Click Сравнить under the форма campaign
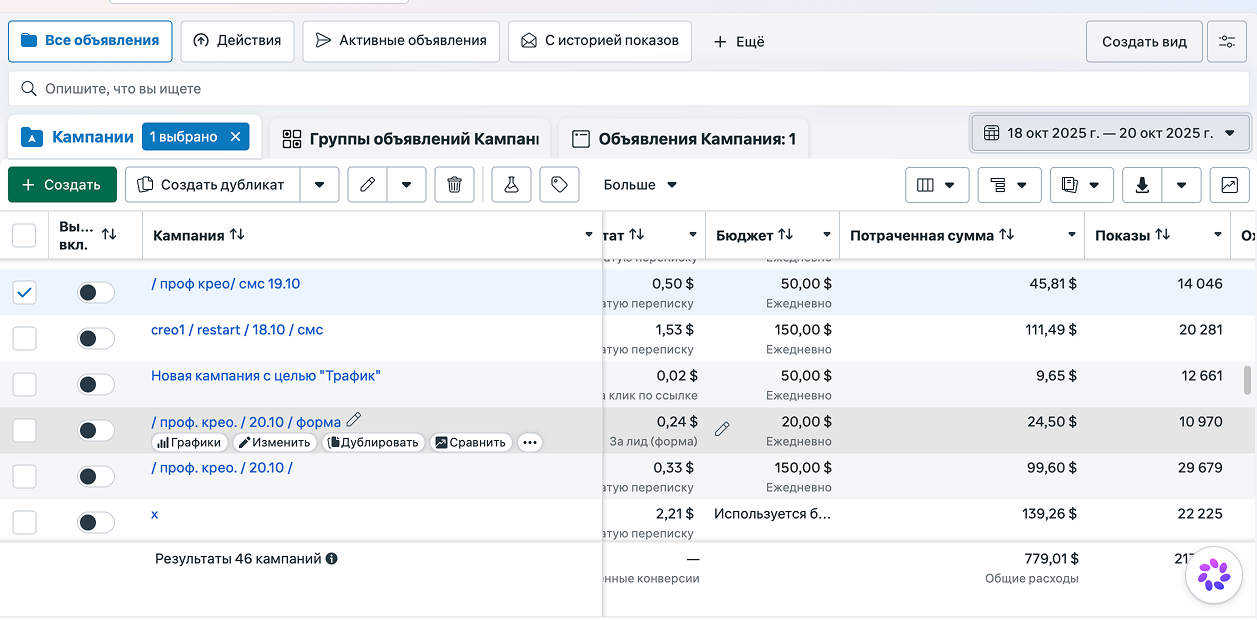The height and width of the screenshot is (620, 1257). coord(471,442)
